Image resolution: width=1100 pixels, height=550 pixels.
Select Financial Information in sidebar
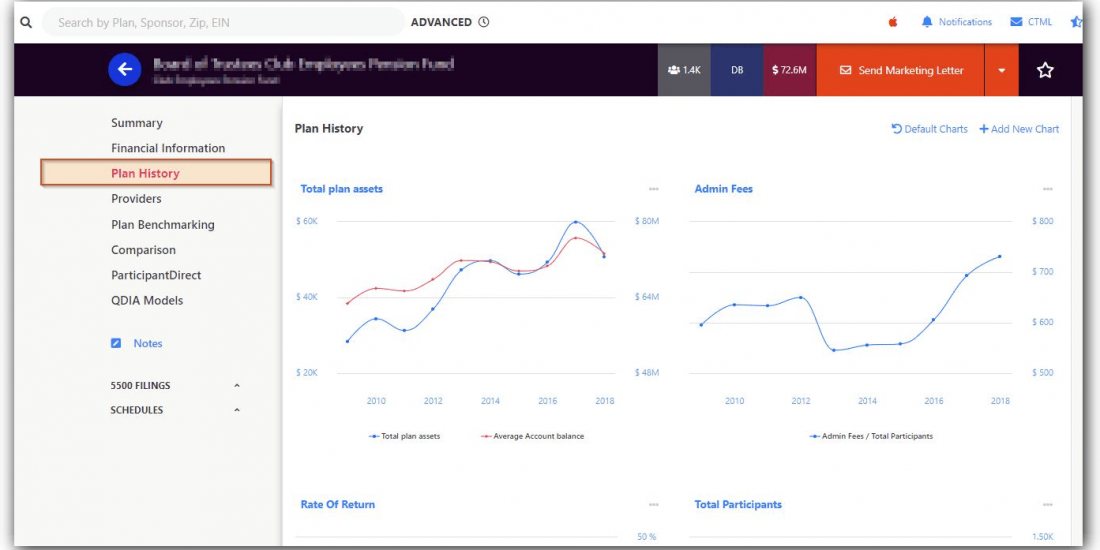(x=168, y=148)
